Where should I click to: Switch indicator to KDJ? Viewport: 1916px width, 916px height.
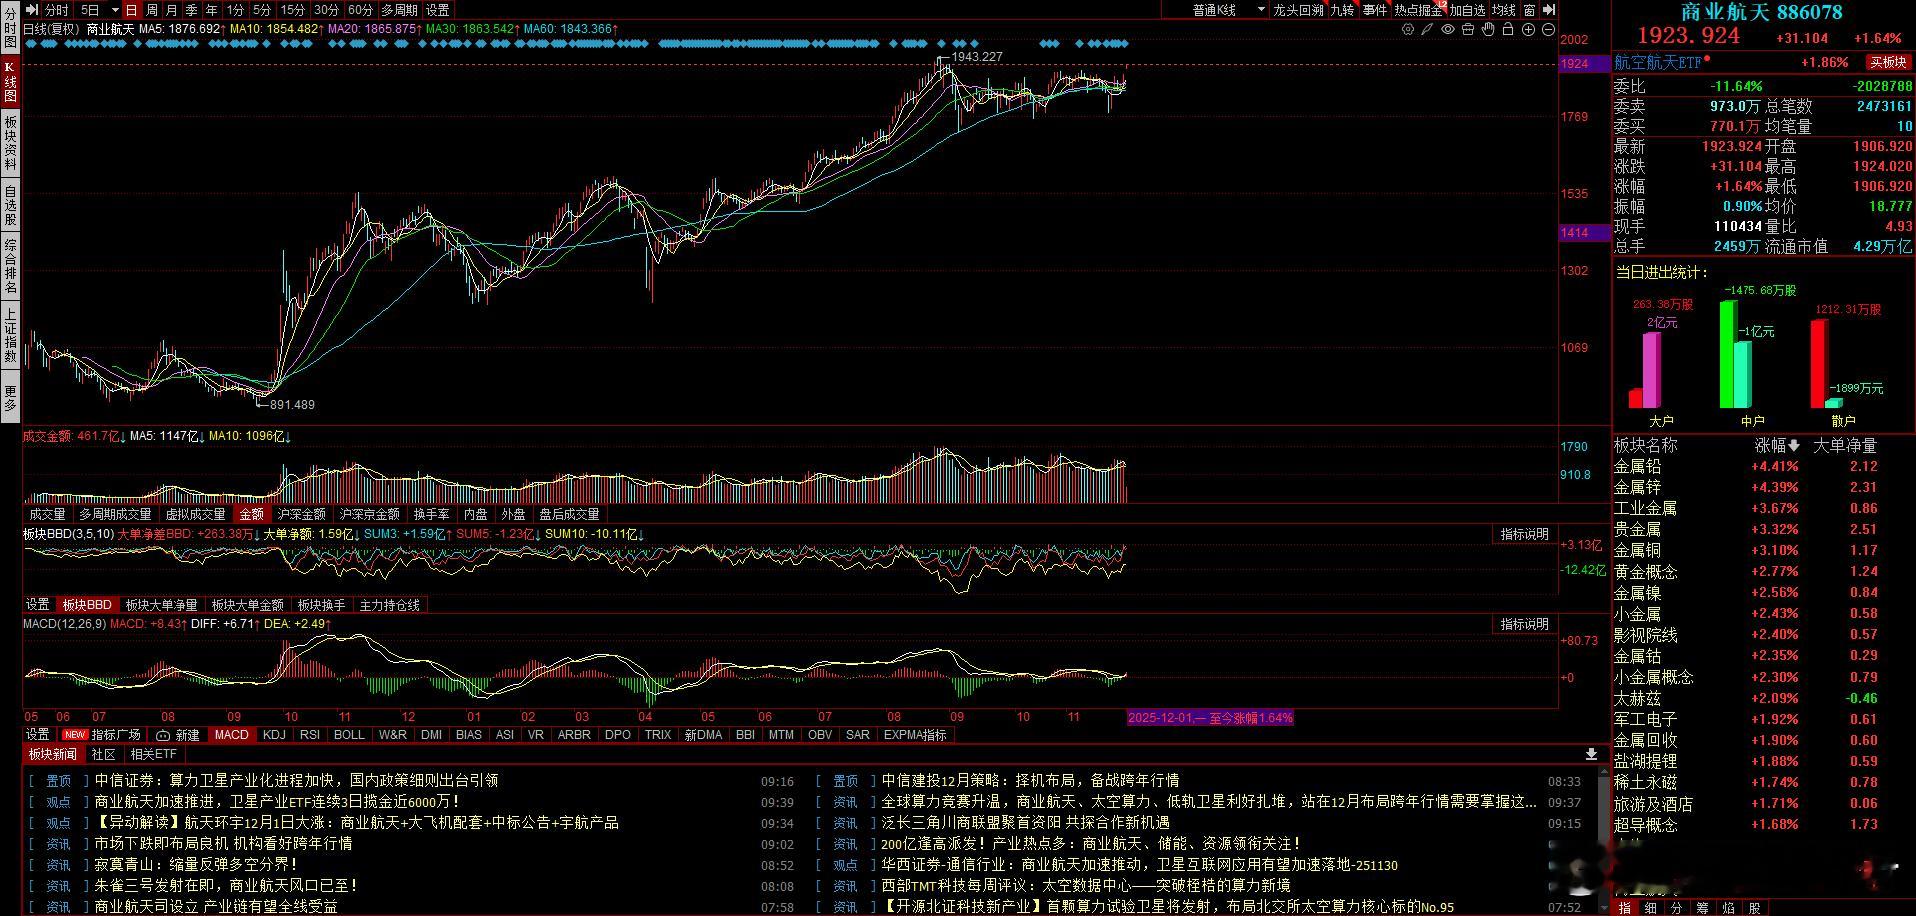(x=273, y=735)
